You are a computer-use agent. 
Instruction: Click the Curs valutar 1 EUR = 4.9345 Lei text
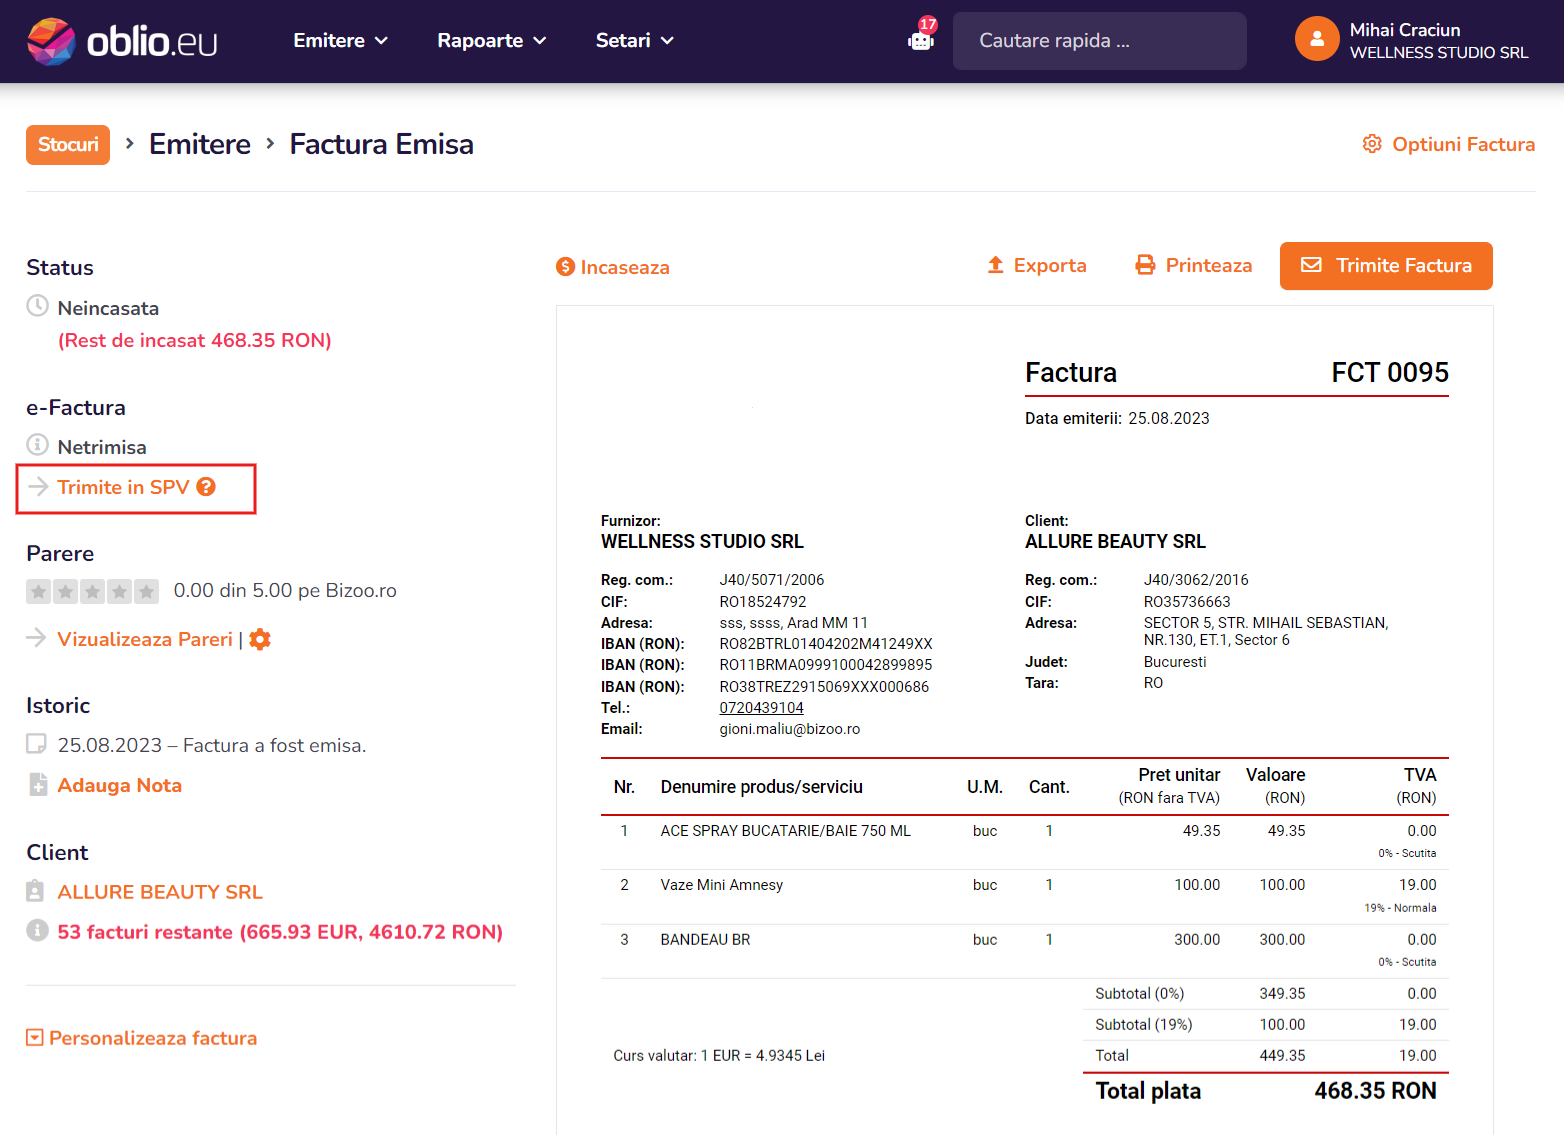tap(719, 1056)
